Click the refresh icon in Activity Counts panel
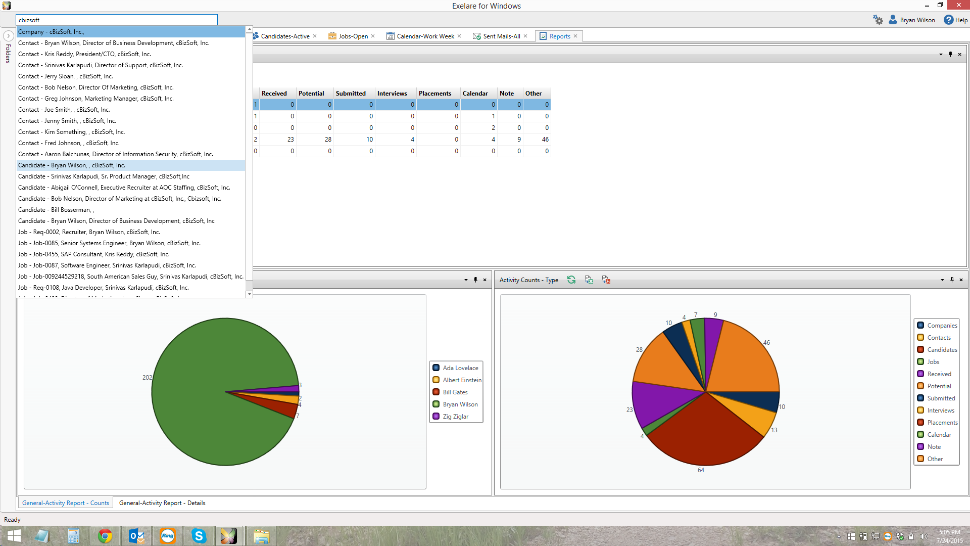This screenshot has width=970, height=546. click(x=571, y=280)
